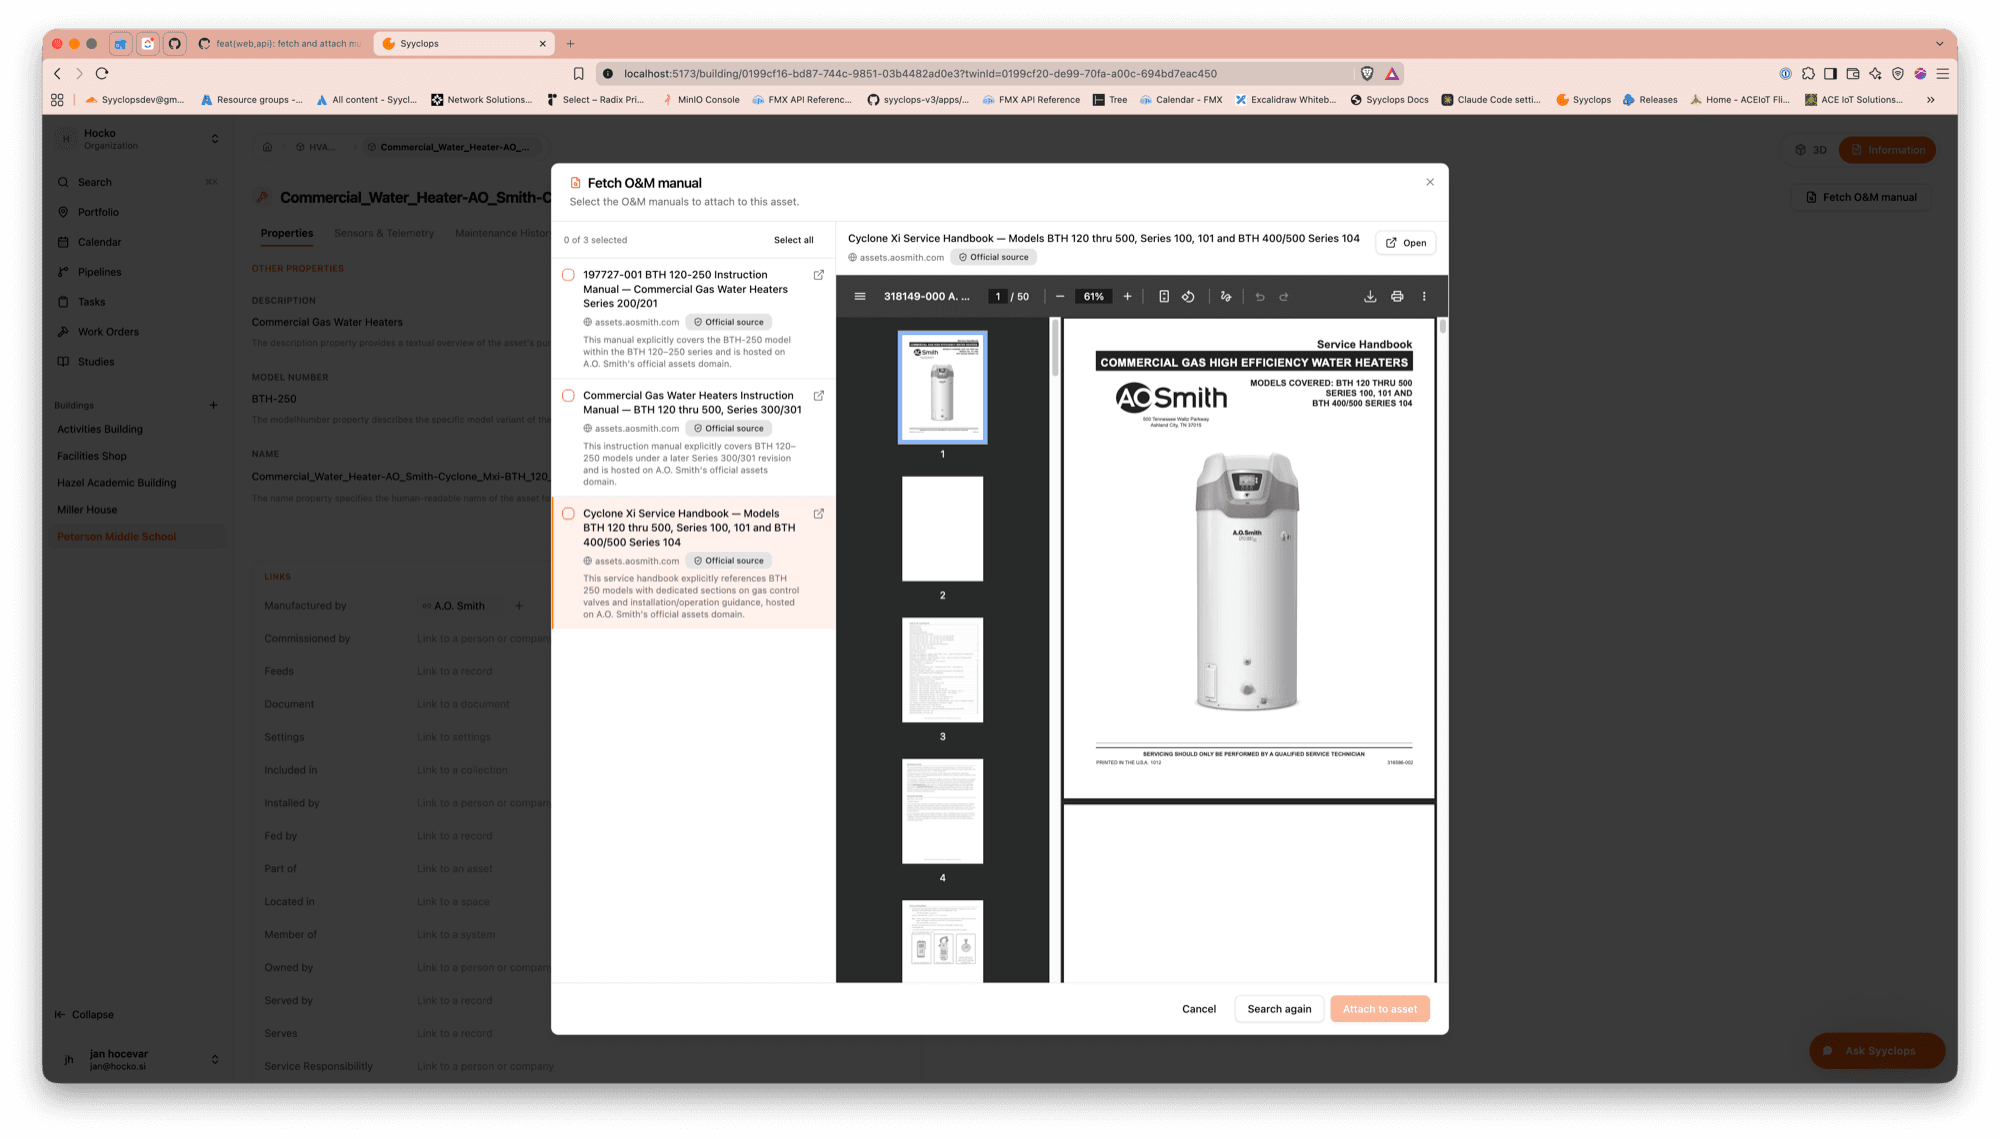Open Peterson Middle School building
Image resolution: width=2000 pixels, height=1139 pixels.
pyautogui.click(x=116, y=537)
